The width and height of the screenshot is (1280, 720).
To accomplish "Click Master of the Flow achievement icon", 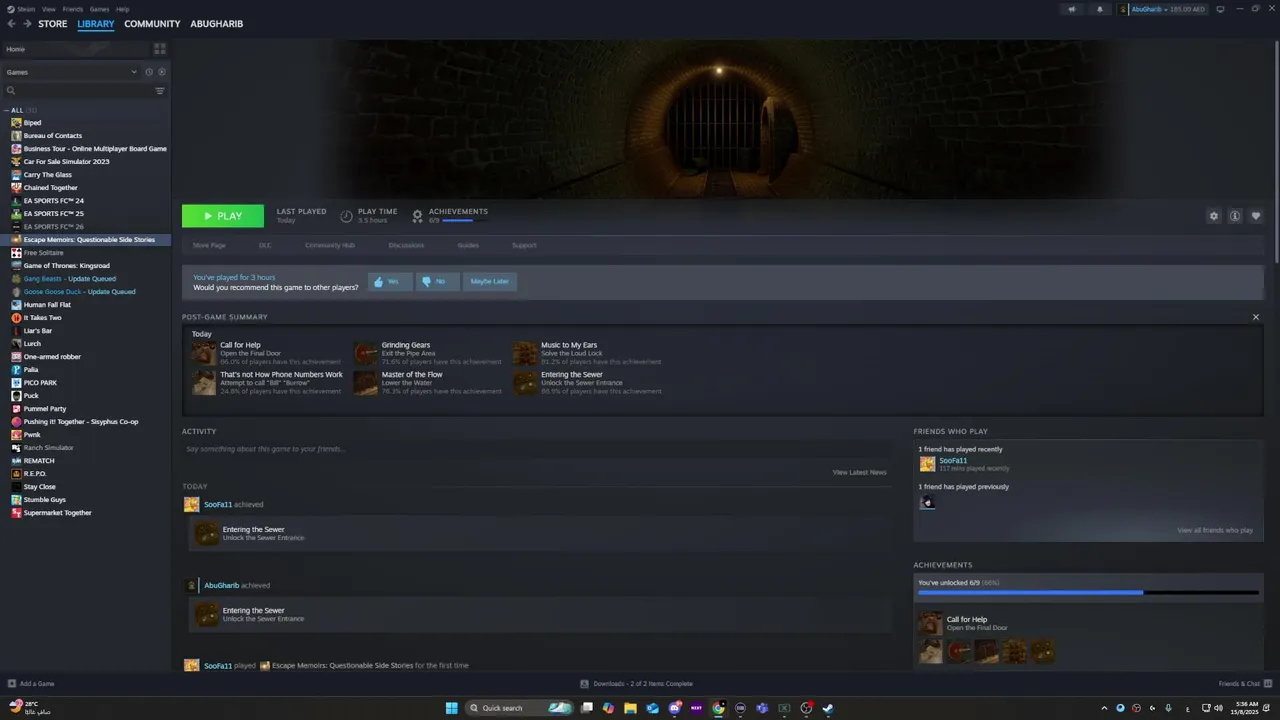I will (365, 383).
